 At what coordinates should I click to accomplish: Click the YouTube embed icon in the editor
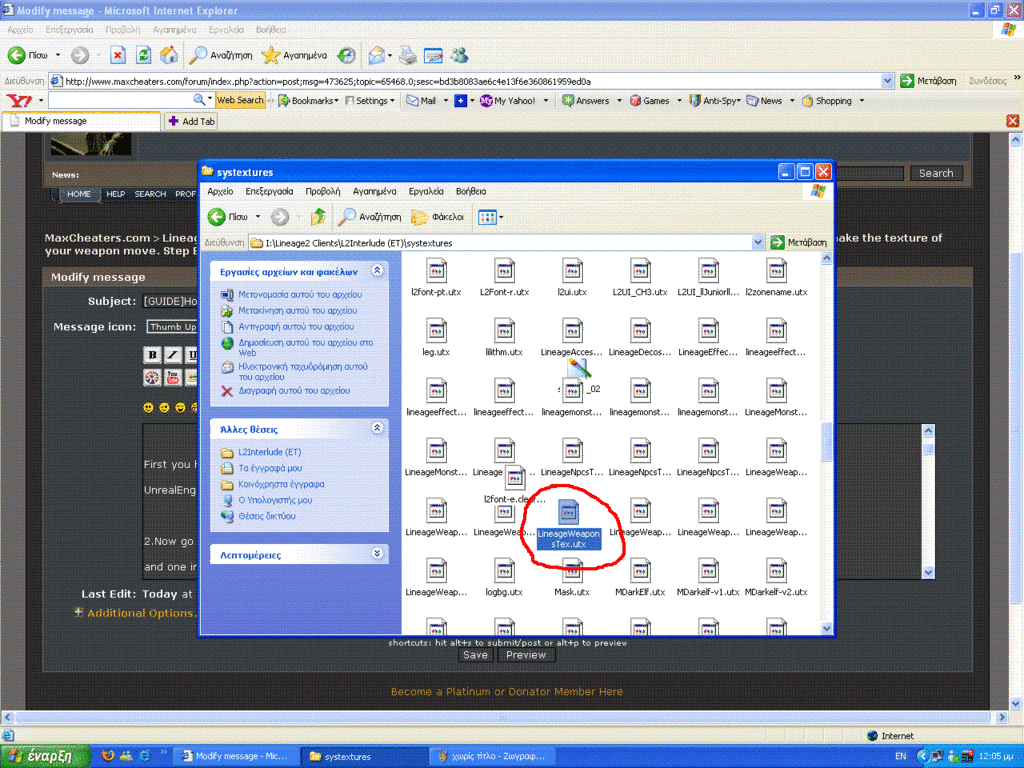(x=173, y=377)
